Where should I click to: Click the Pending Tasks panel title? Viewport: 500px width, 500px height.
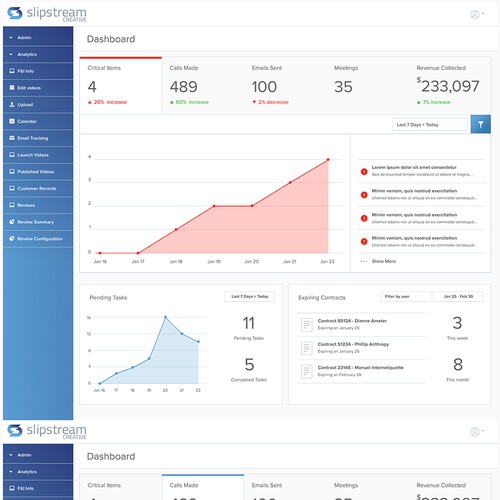point(108,297)
